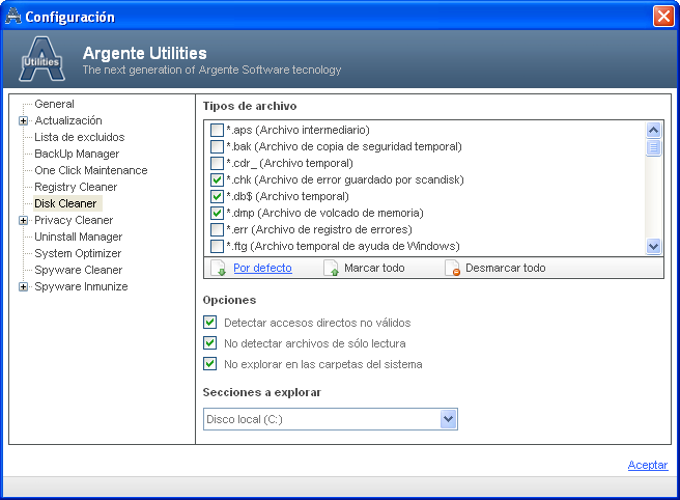This screenshot has height=500, width=680.
Task: Click the Aceptar link
Action: (647, 465)
